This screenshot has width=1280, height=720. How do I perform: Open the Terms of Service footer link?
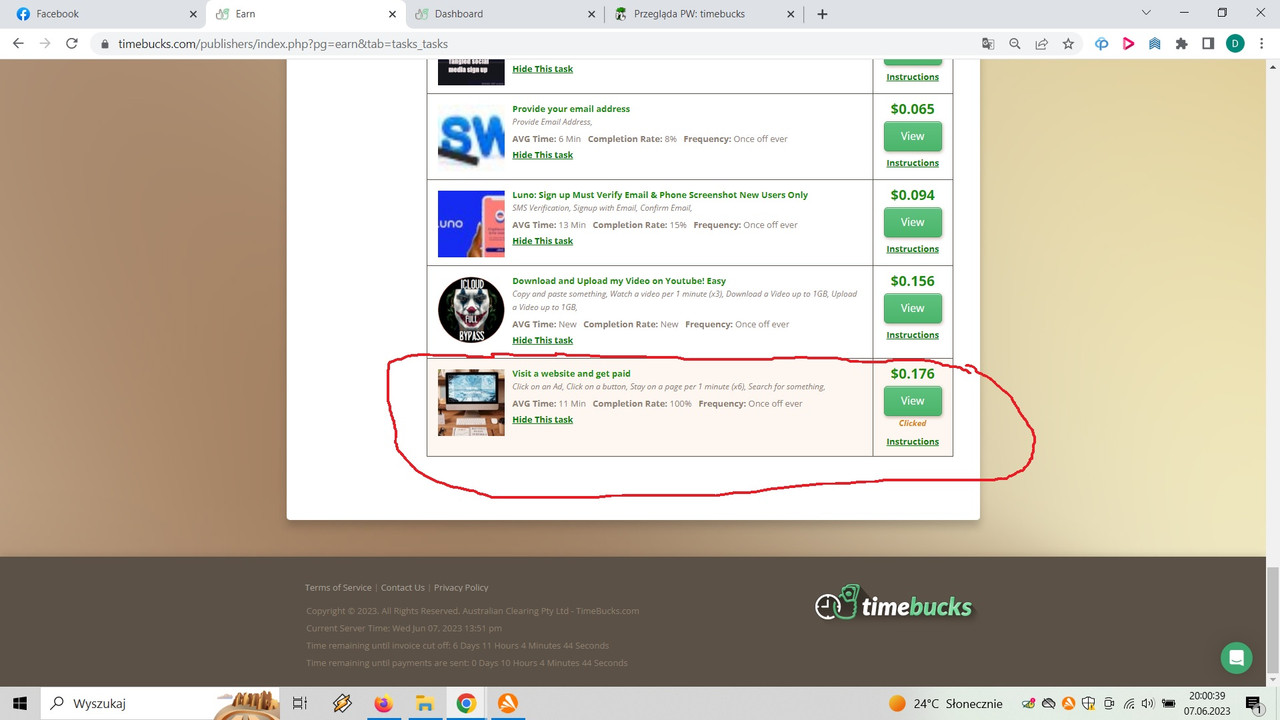coord(338,588)
